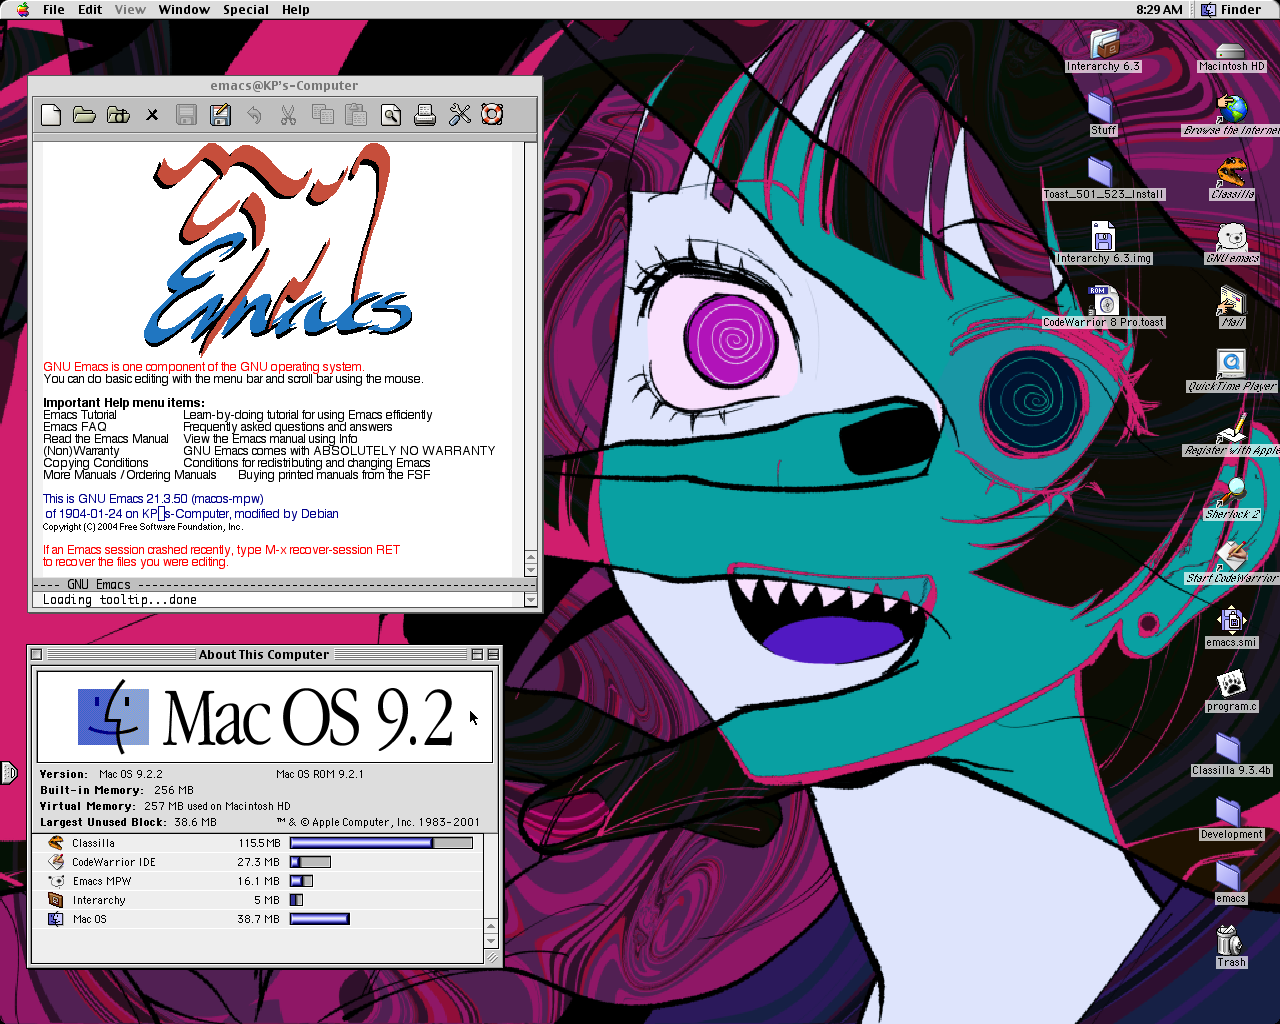
Task: Open the Special menu
Action: point(246,9)
